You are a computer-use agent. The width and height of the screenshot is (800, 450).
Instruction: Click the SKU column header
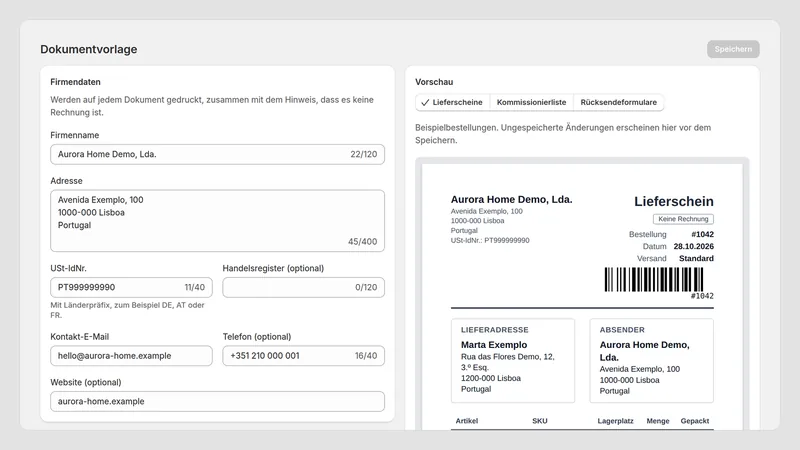pos(540,421)
